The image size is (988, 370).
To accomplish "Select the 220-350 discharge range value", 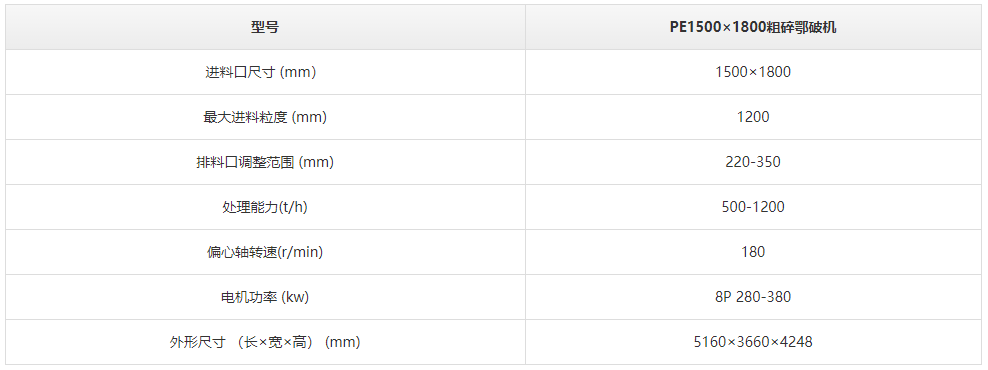I will [x=753, y=162].
